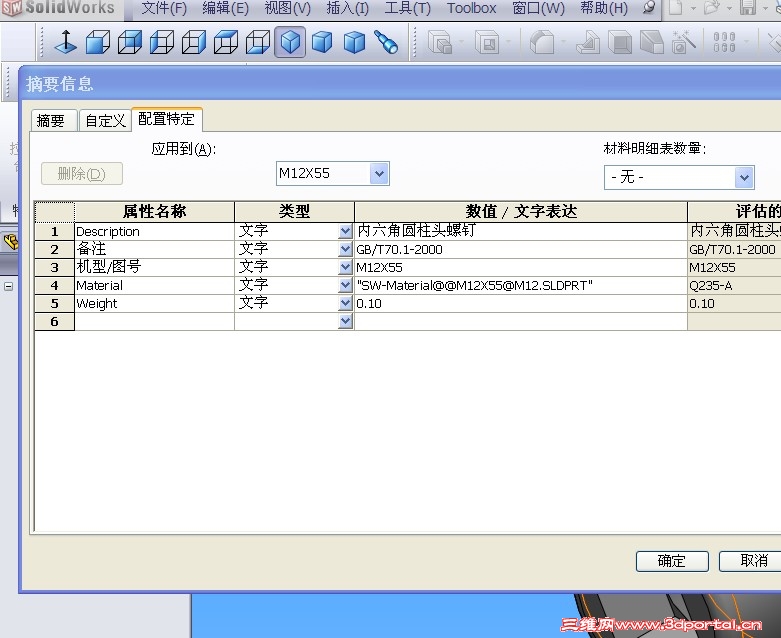Click the 删除(D) button
This screenshot has width=781, height=638.
coord(82,174)
